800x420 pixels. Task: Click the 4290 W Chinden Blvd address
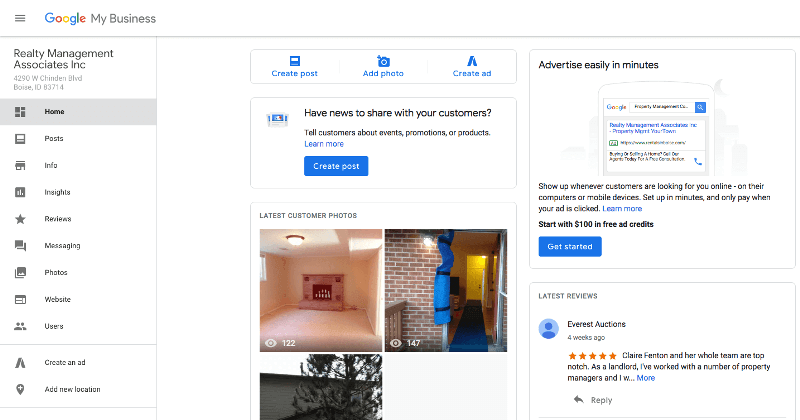[x=47, y=83]
